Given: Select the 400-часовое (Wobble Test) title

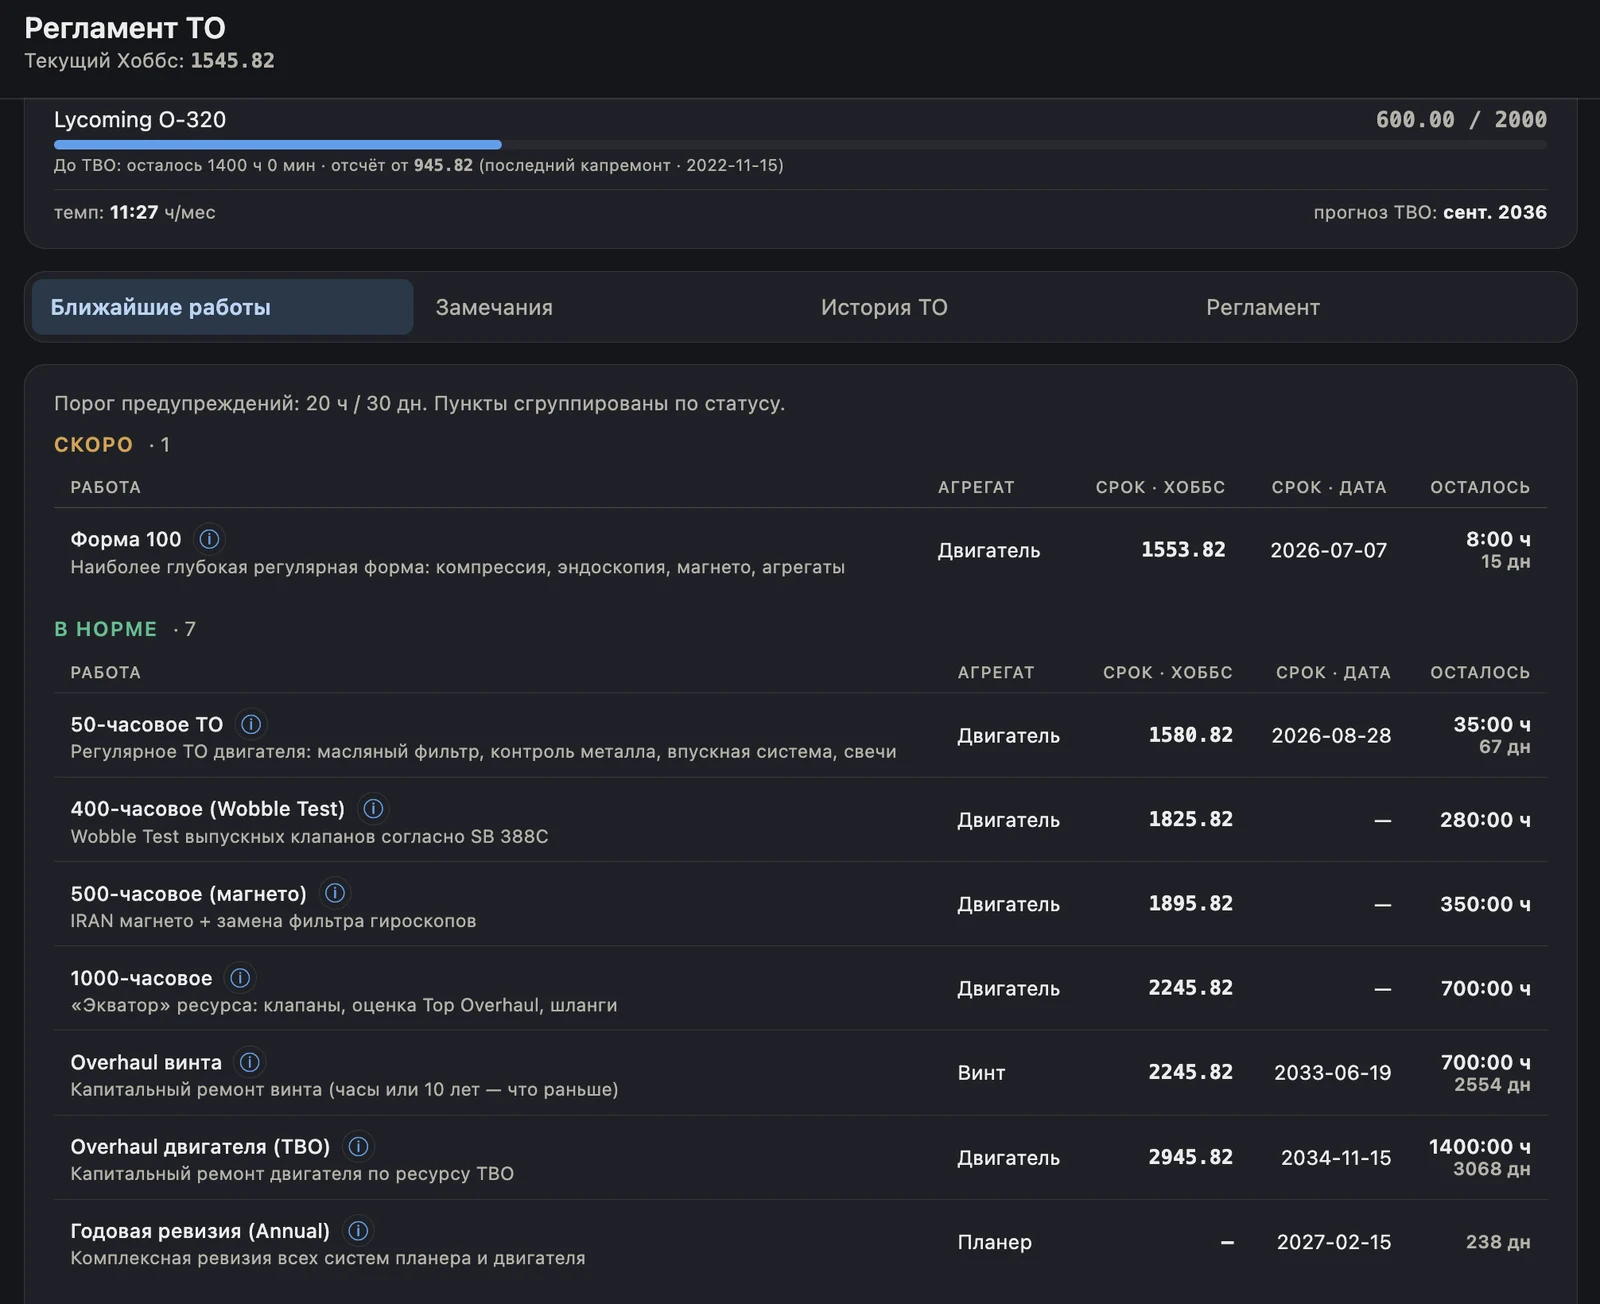Looking at the screenshot, I should pos(208,808).
